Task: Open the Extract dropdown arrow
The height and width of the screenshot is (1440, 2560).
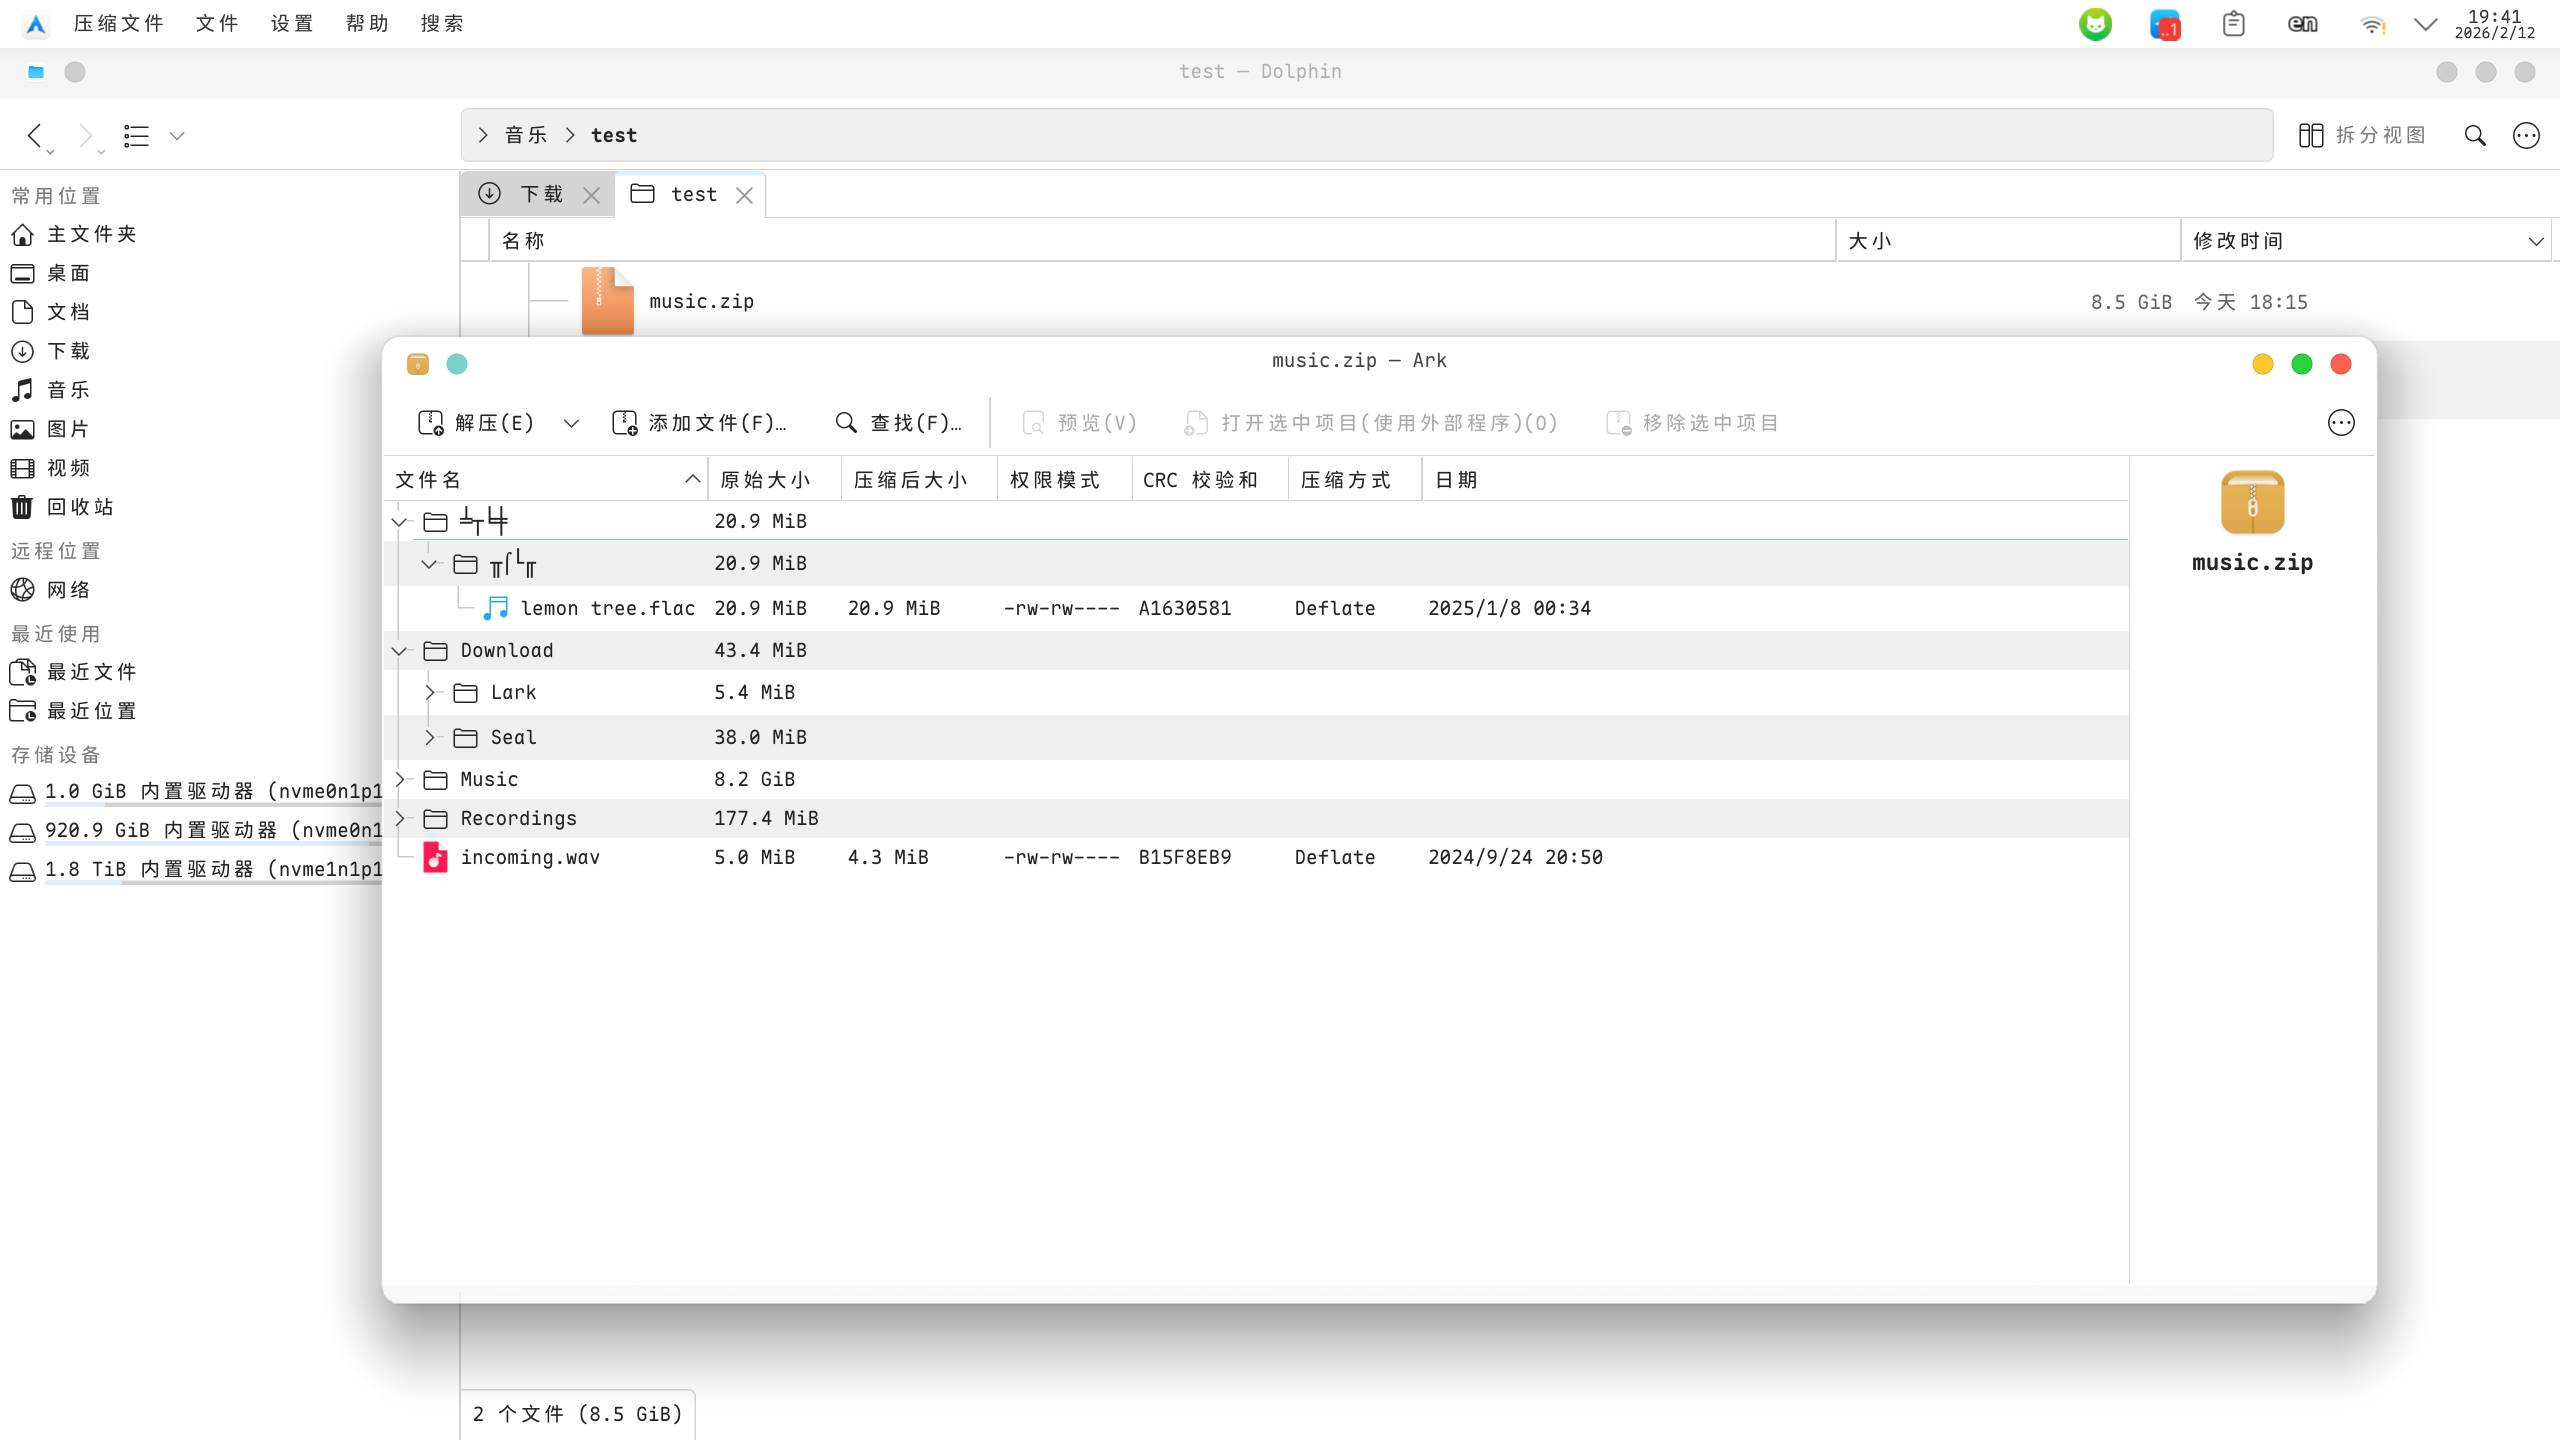Action: (x=571, y=423)
